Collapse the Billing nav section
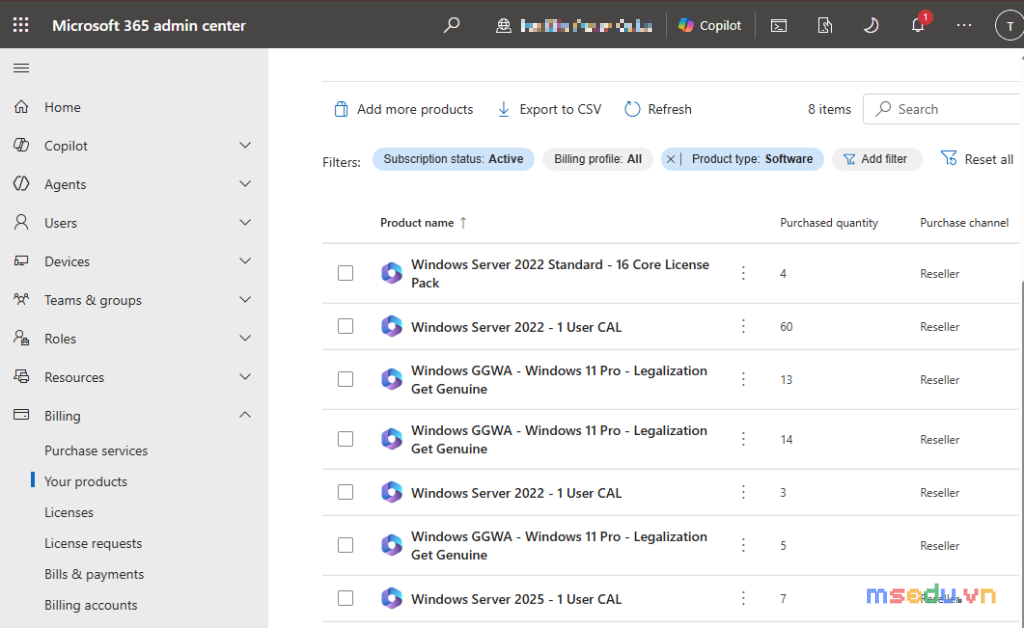 [x=245, y=415]
